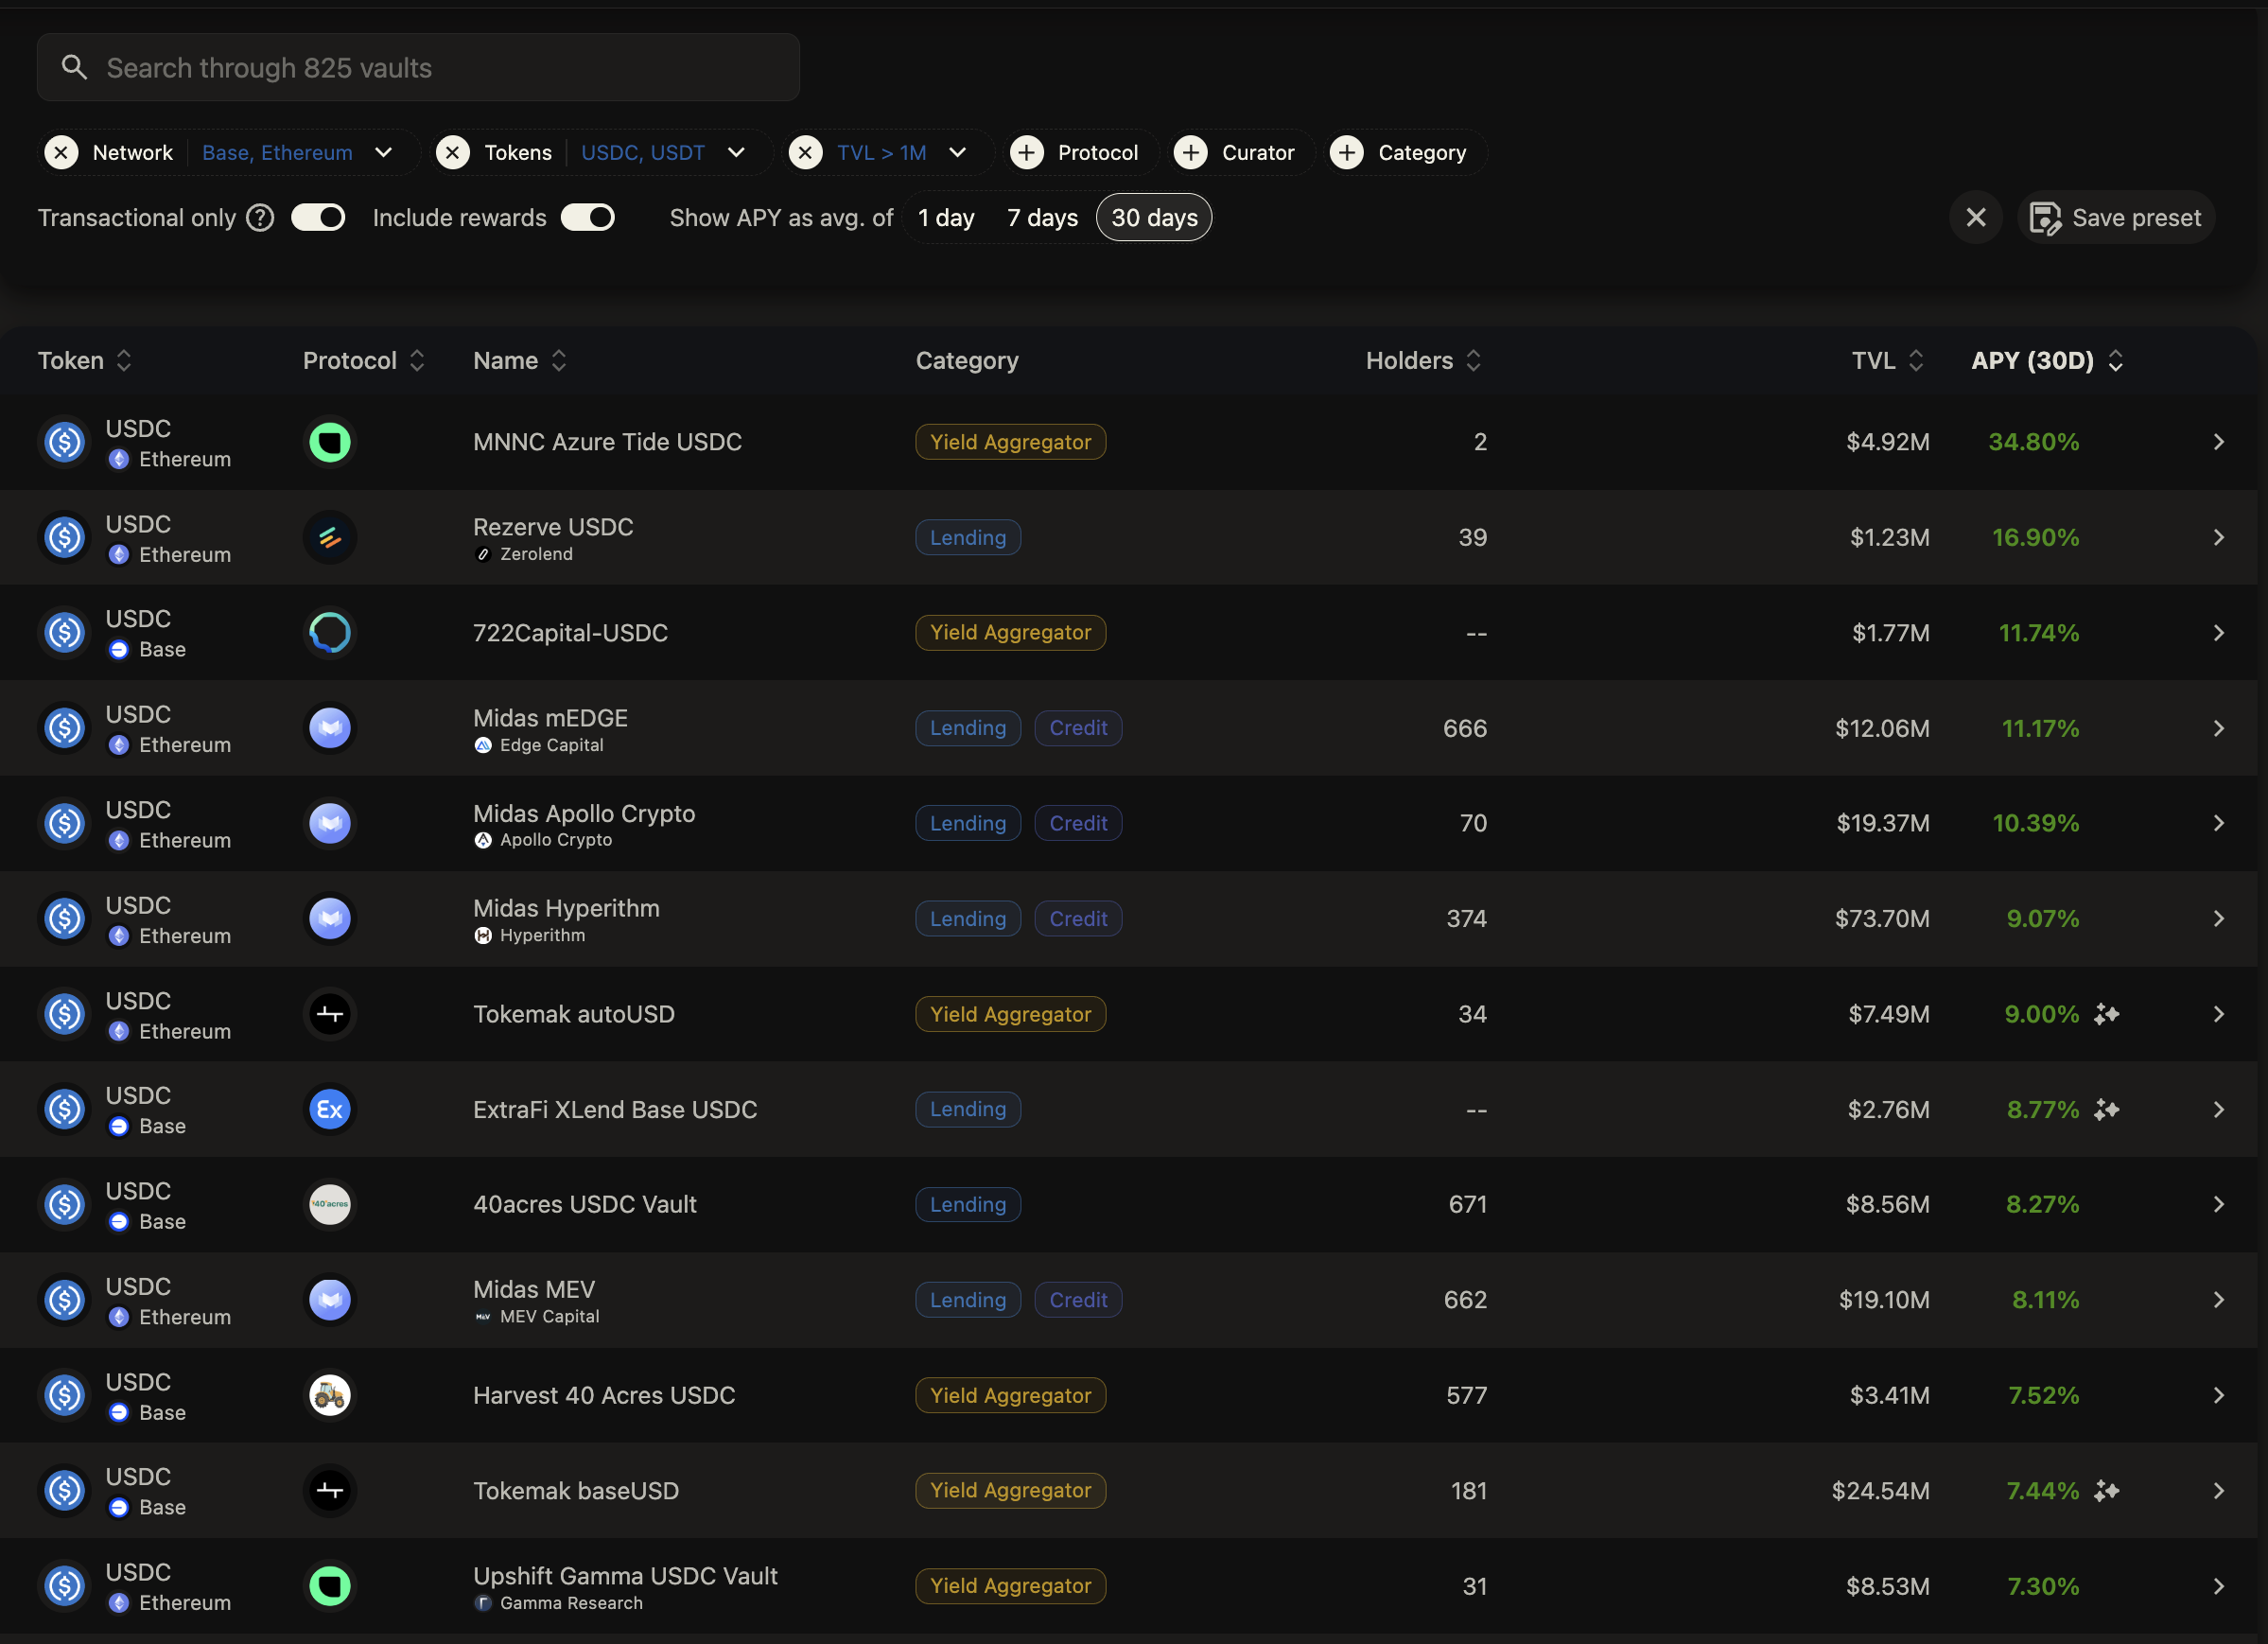Screen dimensions: 2268x1644
Task: Open the Tokens USDC, USDT dropdown
Action: point(736,152)
